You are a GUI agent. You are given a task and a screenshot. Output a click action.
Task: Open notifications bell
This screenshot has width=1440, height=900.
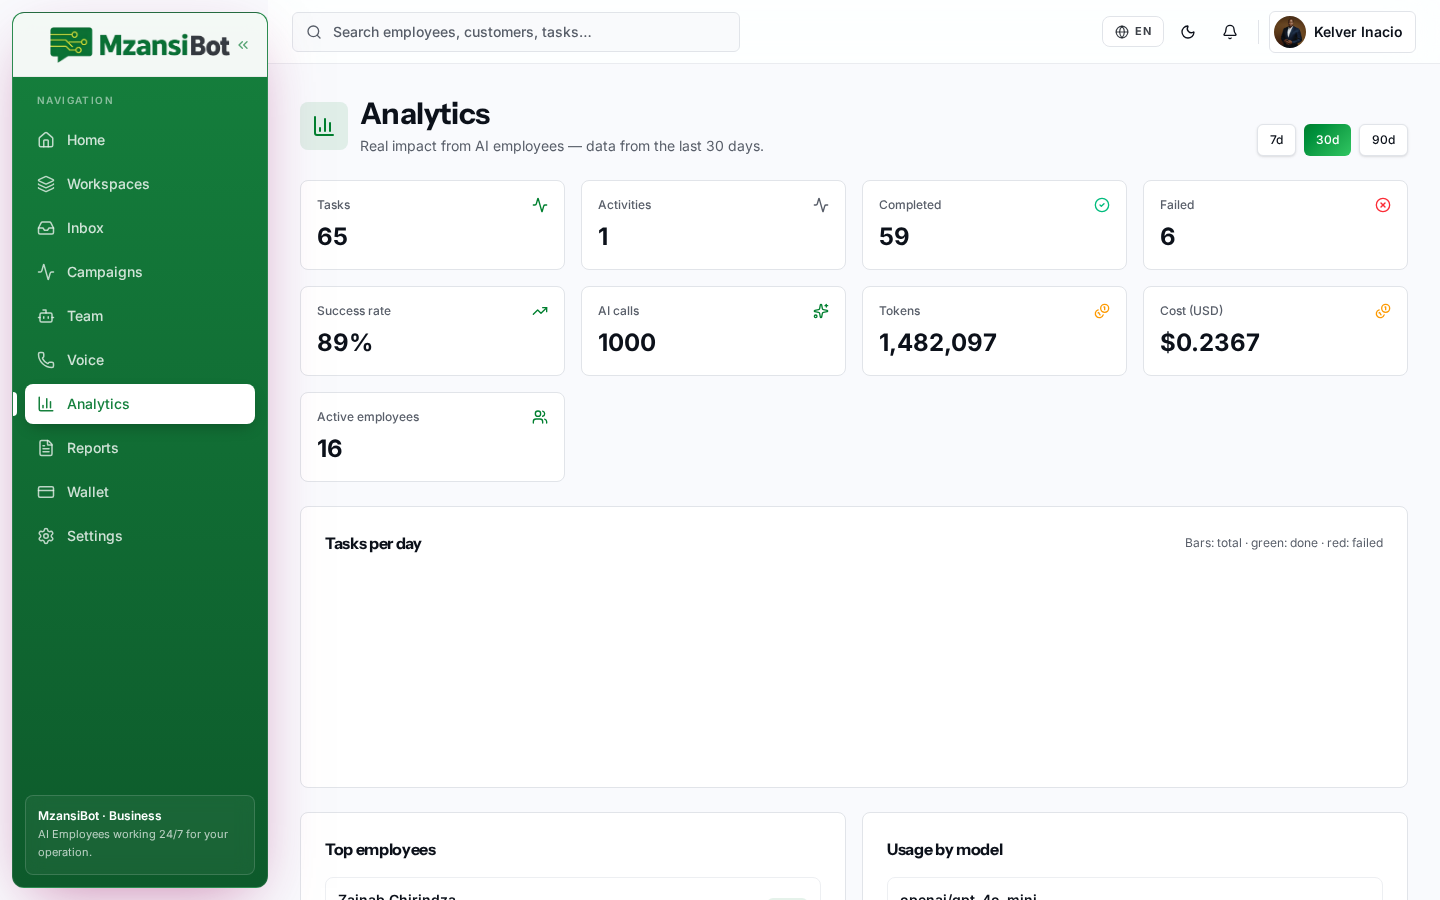(1230, 32)
